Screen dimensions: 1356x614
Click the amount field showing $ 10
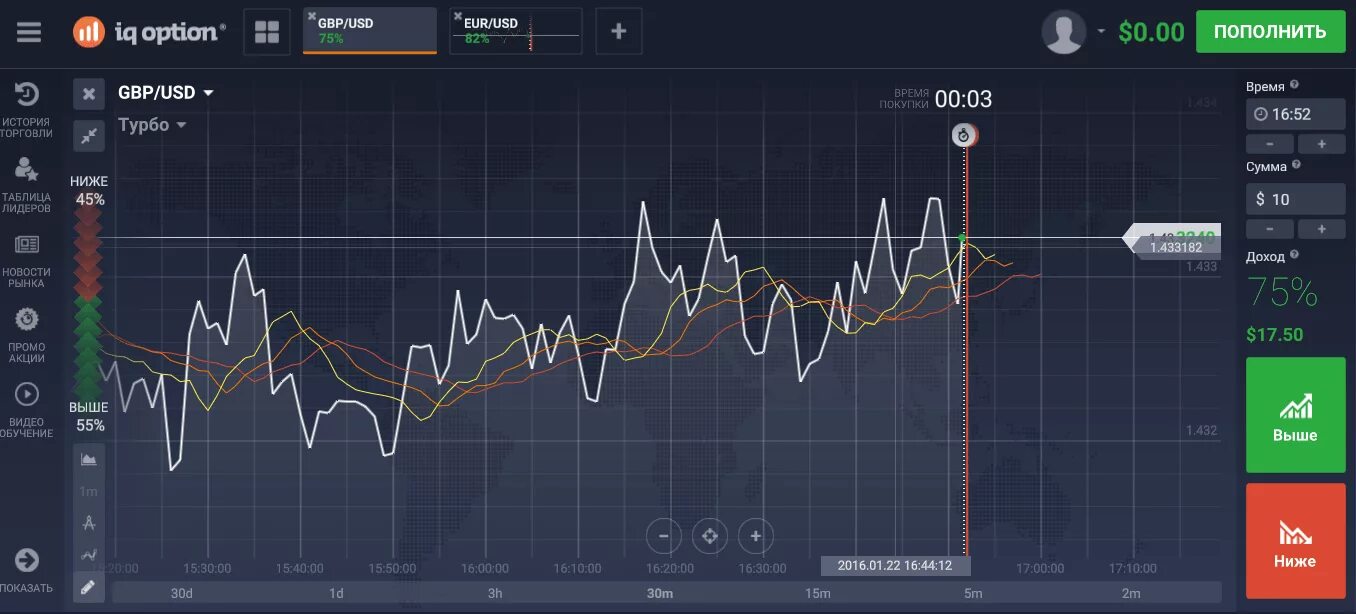pos(1295,199)
